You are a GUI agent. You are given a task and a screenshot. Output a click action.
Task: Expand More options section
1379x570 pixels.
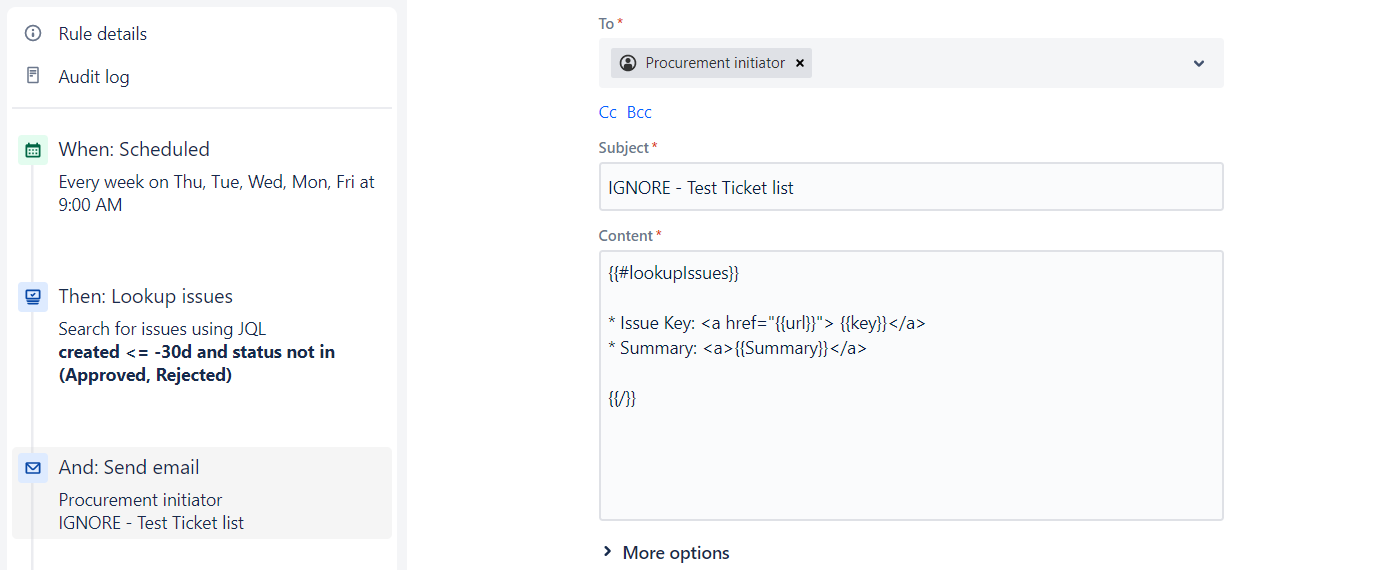point(666,553)
